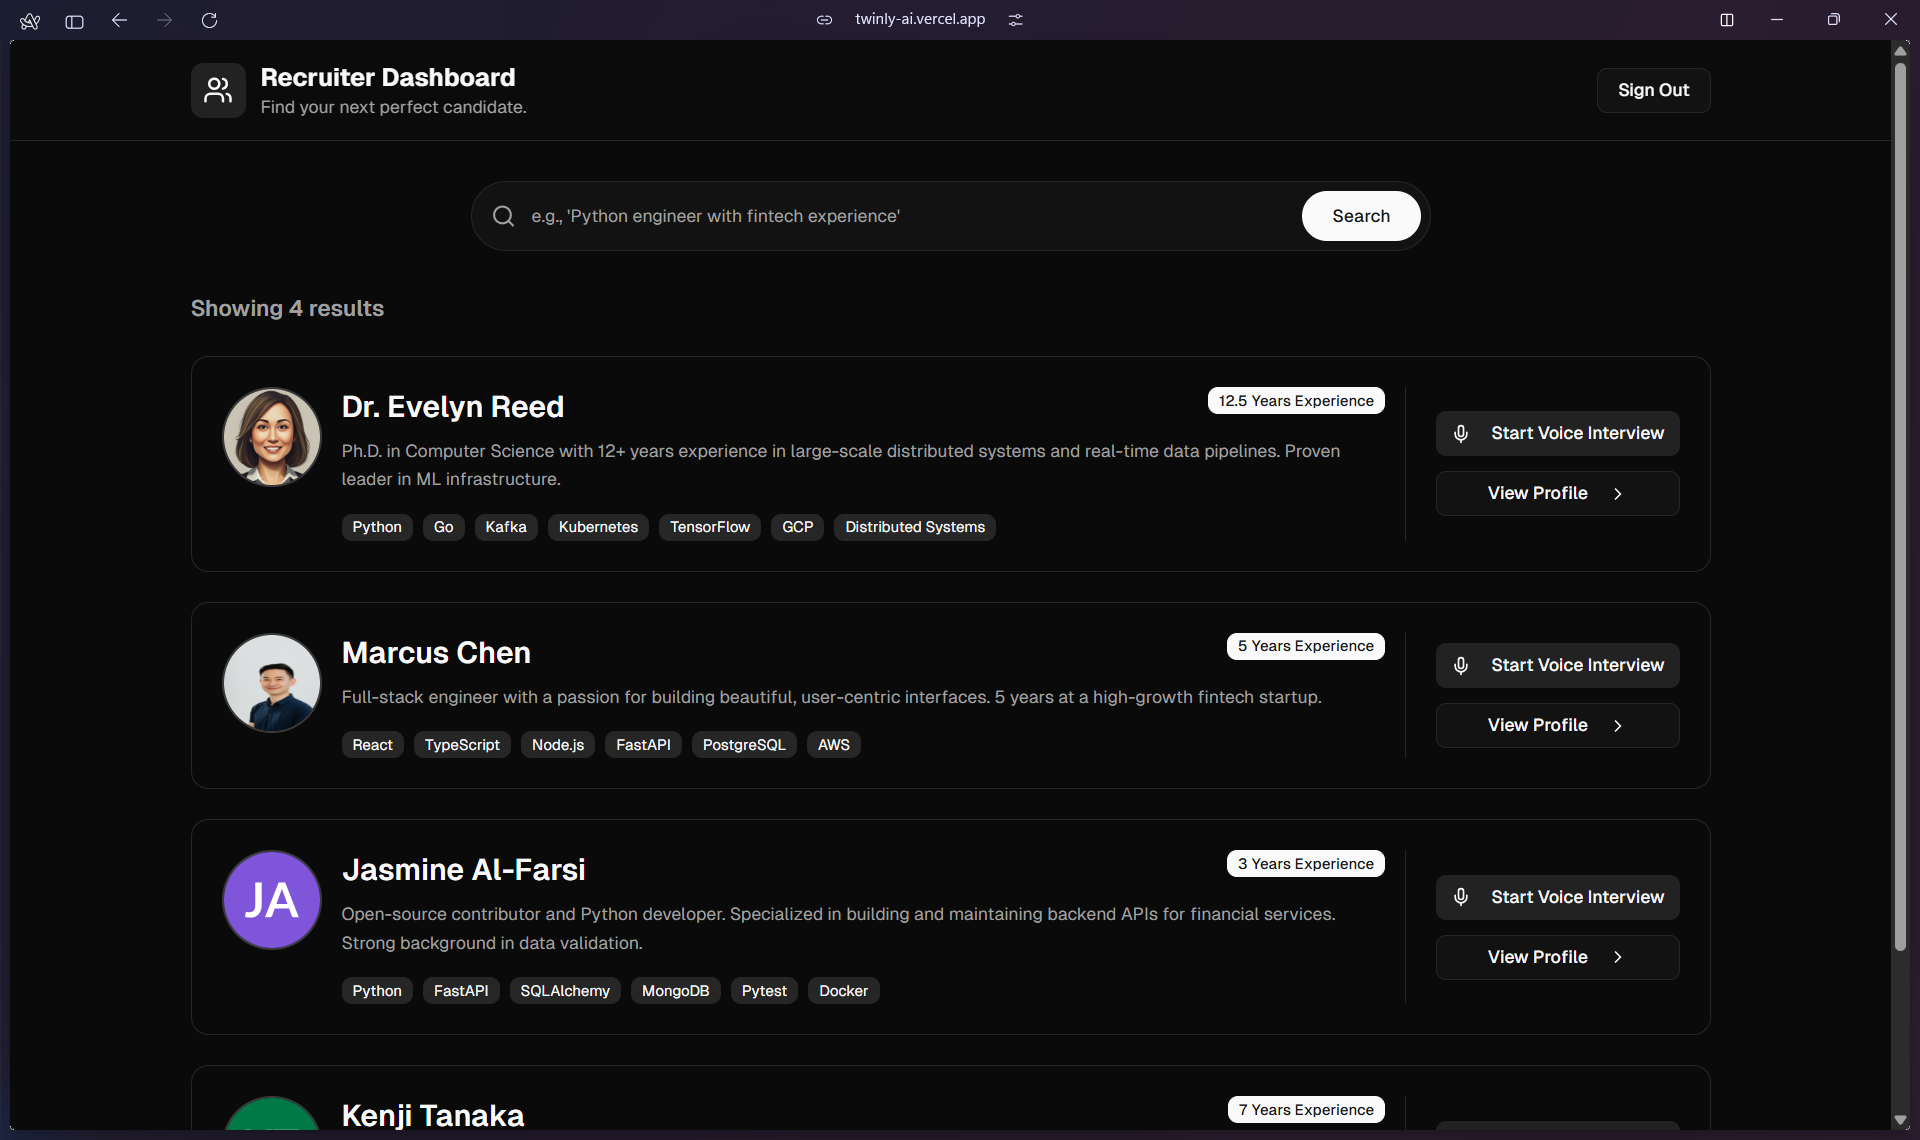1920x1140 pixels.
Task: Sign out of the Recruiter Dashboard
Action: (x=1653, y=90)
